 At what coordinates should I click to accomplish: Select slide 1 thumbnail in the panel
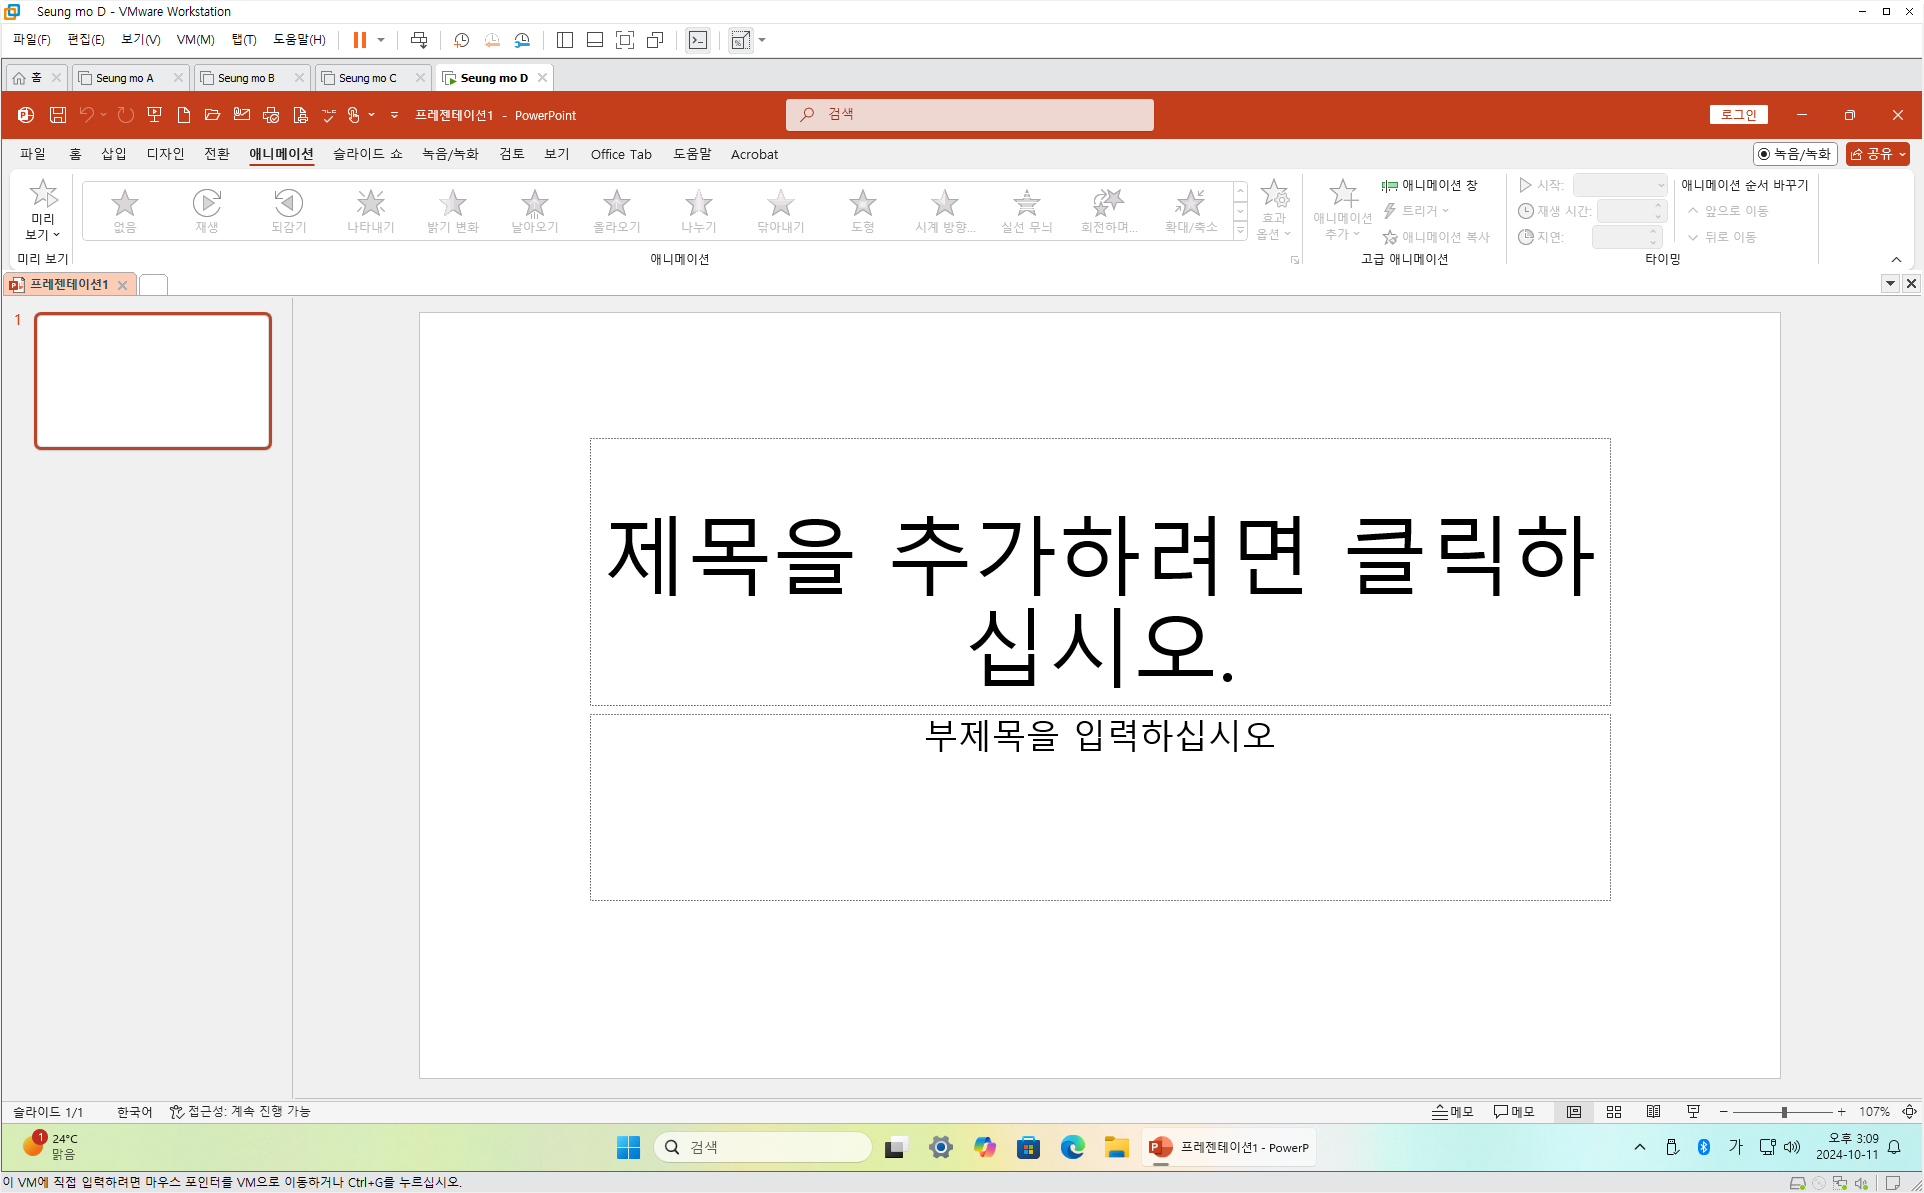click(x=153, y=381)
